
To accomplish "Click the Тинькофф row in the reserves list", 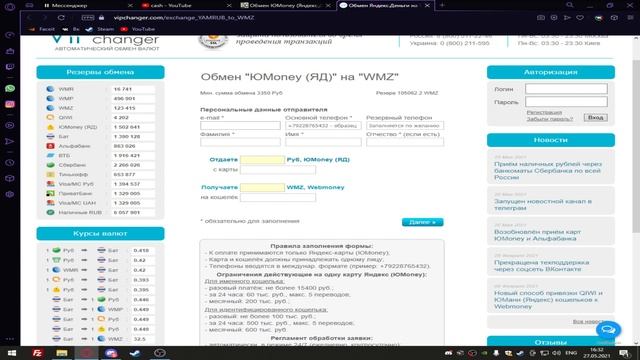I will pos(100,174).
